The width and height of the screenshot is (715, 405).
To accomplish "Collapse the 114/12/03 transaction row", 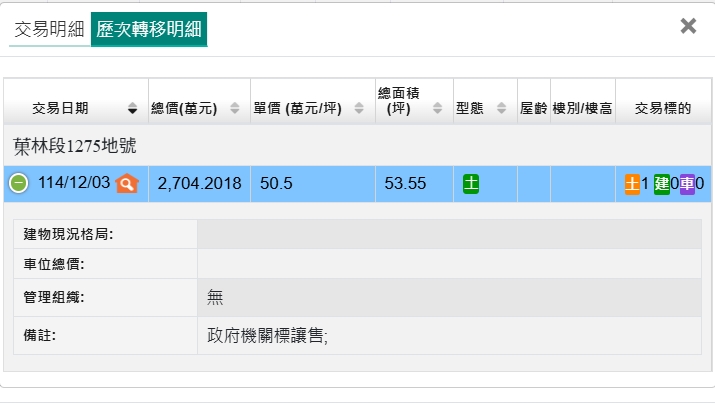I will click(x=19, y=184).
